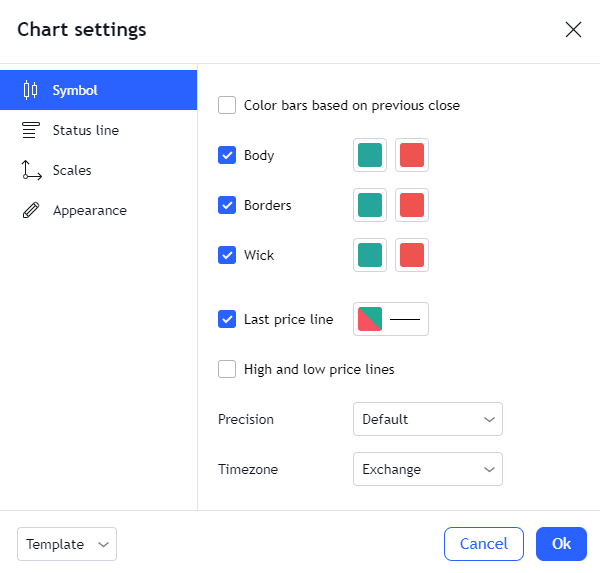Click the Appearance pencil icon
The width and height of the screenshot is (600, 573).
click(31, 210)
